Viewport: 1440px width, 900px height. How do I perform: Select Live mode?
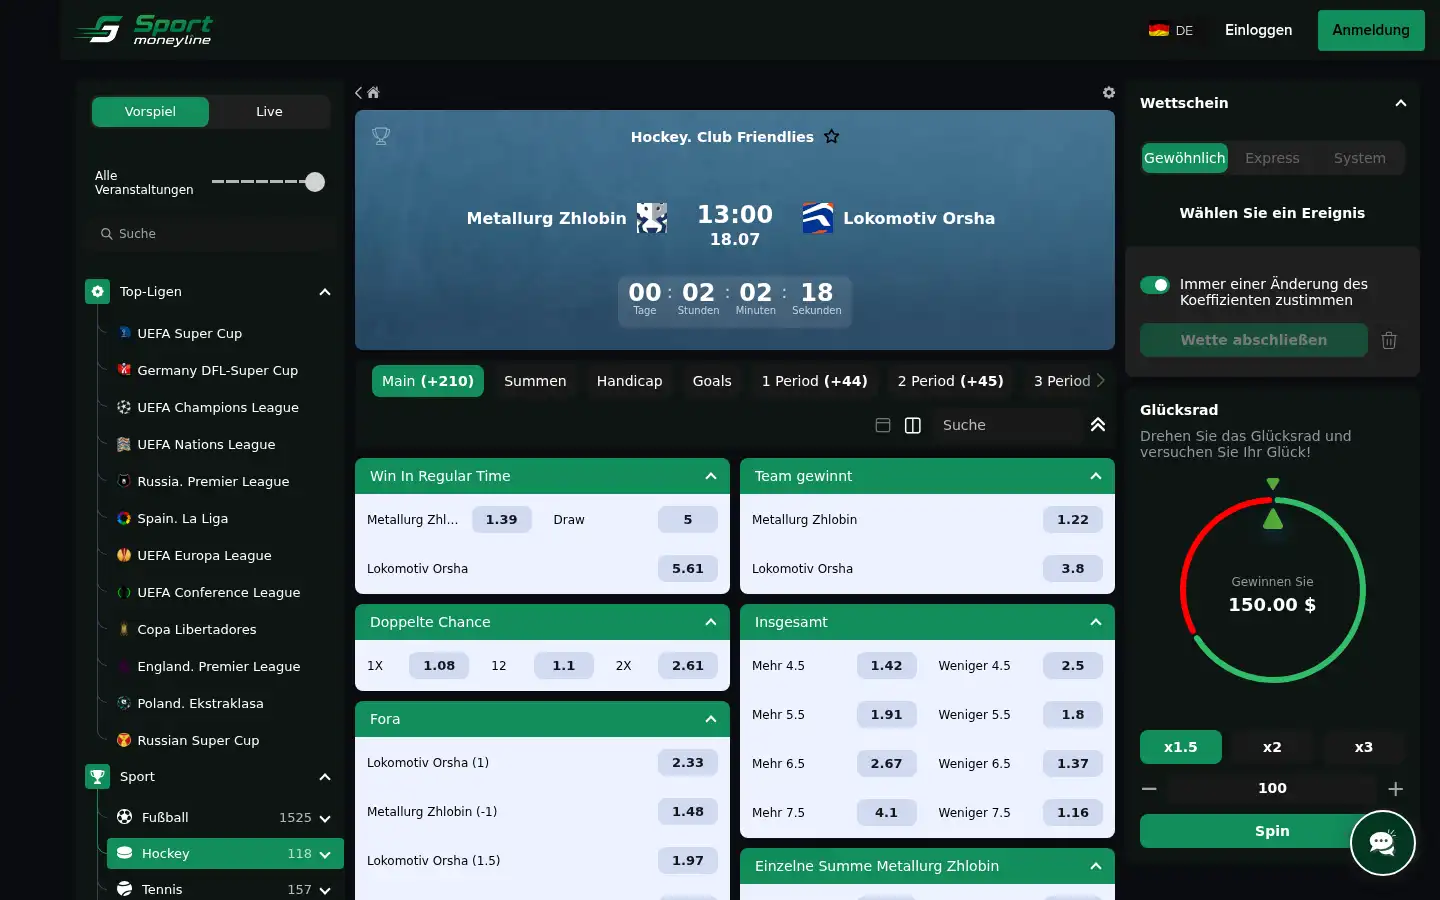point(269,112)
